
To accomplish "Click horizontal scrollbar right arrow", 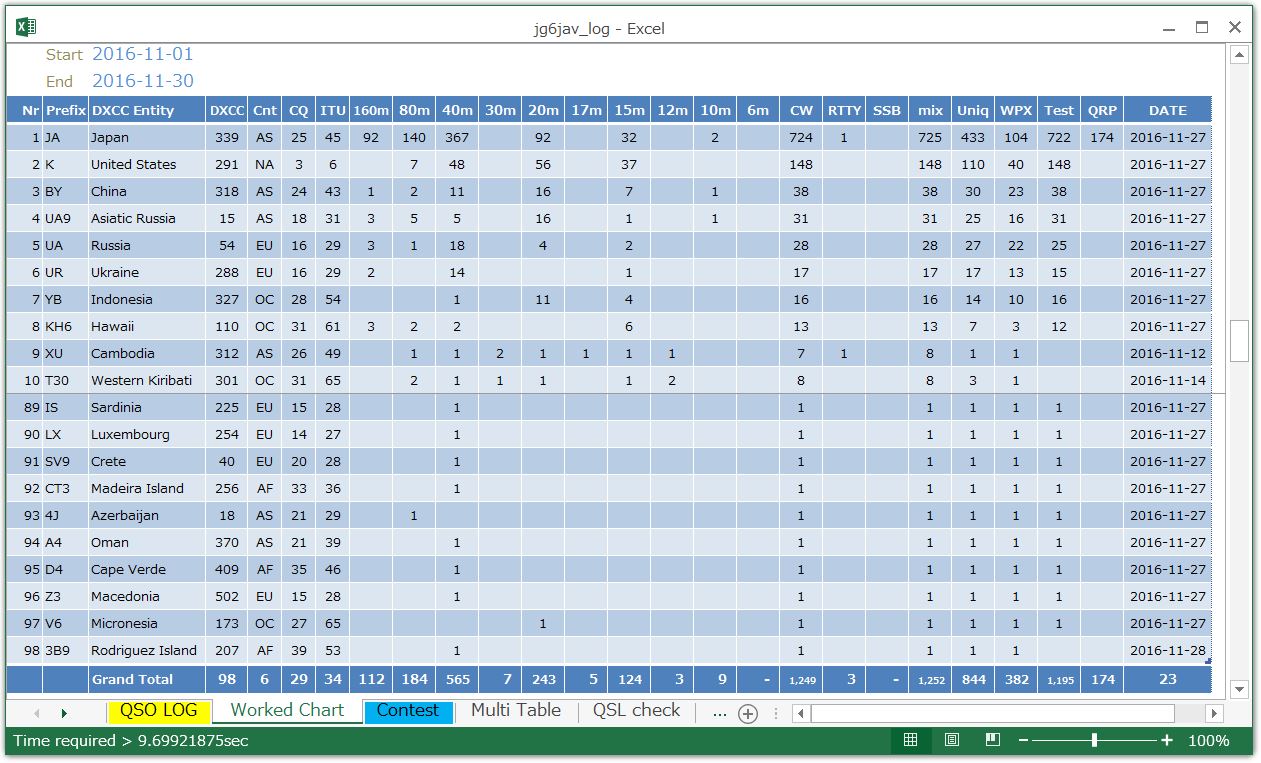I will click(x=1214, y=713).
